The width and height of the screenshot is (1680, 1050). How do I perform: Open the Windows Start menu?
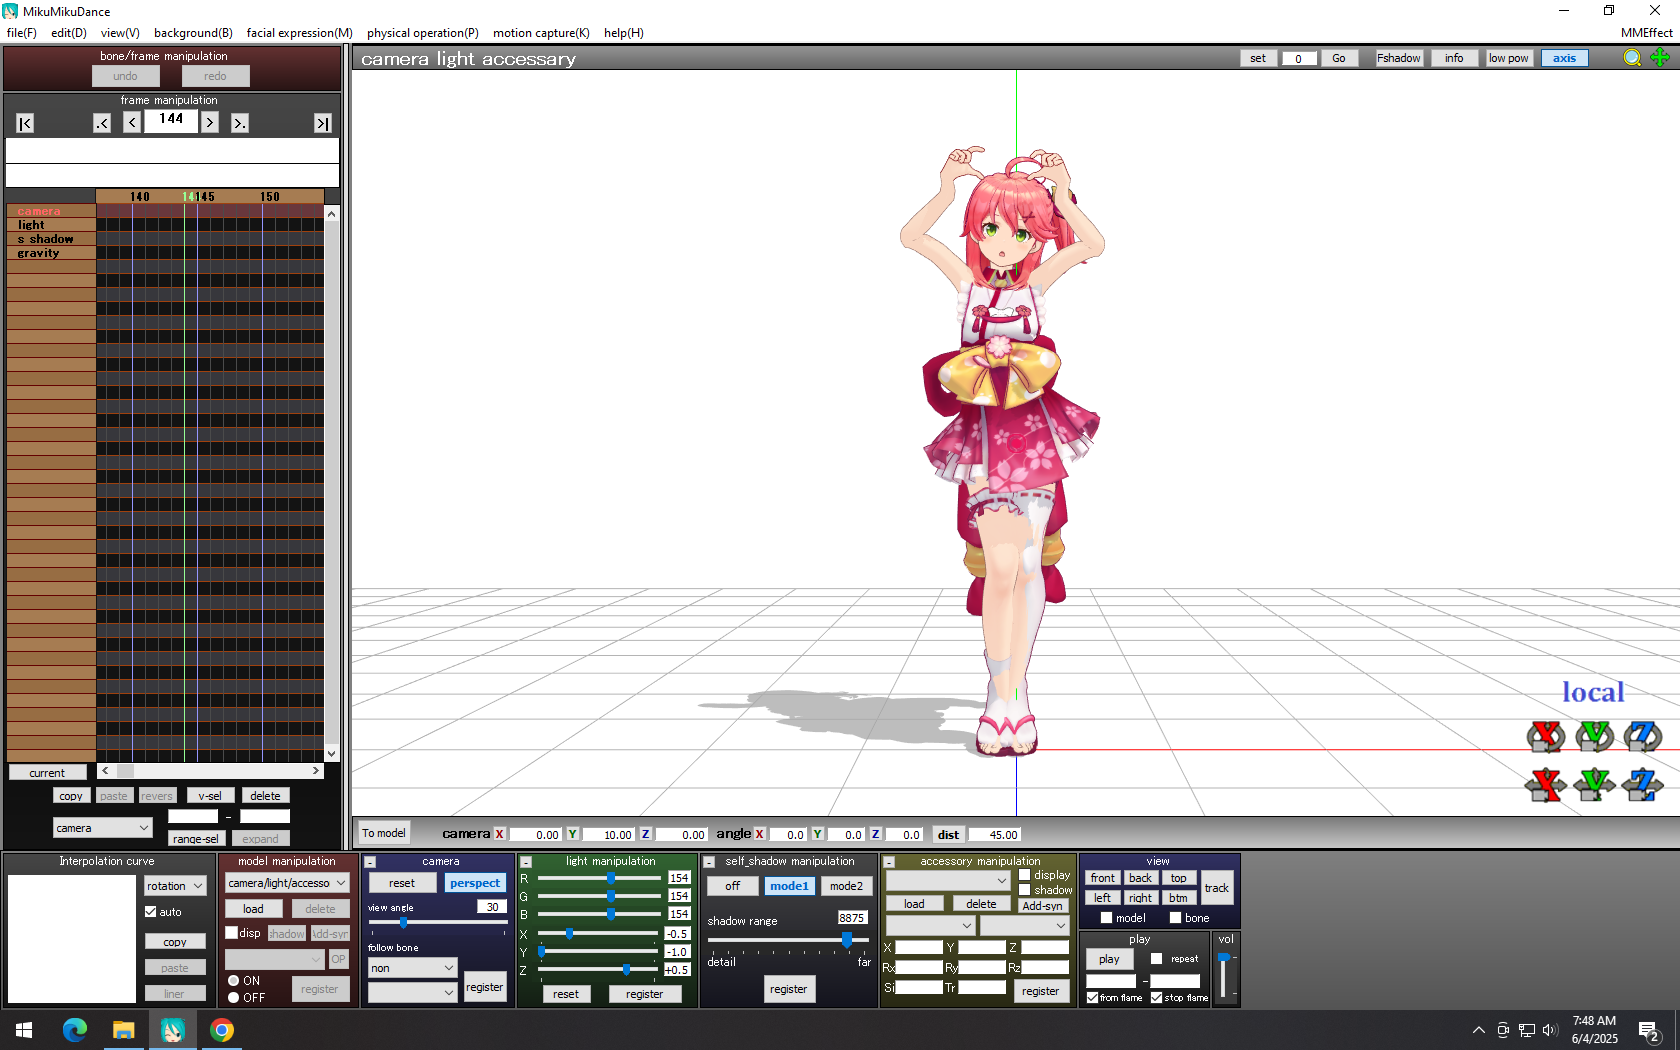tap(24, 1030)
